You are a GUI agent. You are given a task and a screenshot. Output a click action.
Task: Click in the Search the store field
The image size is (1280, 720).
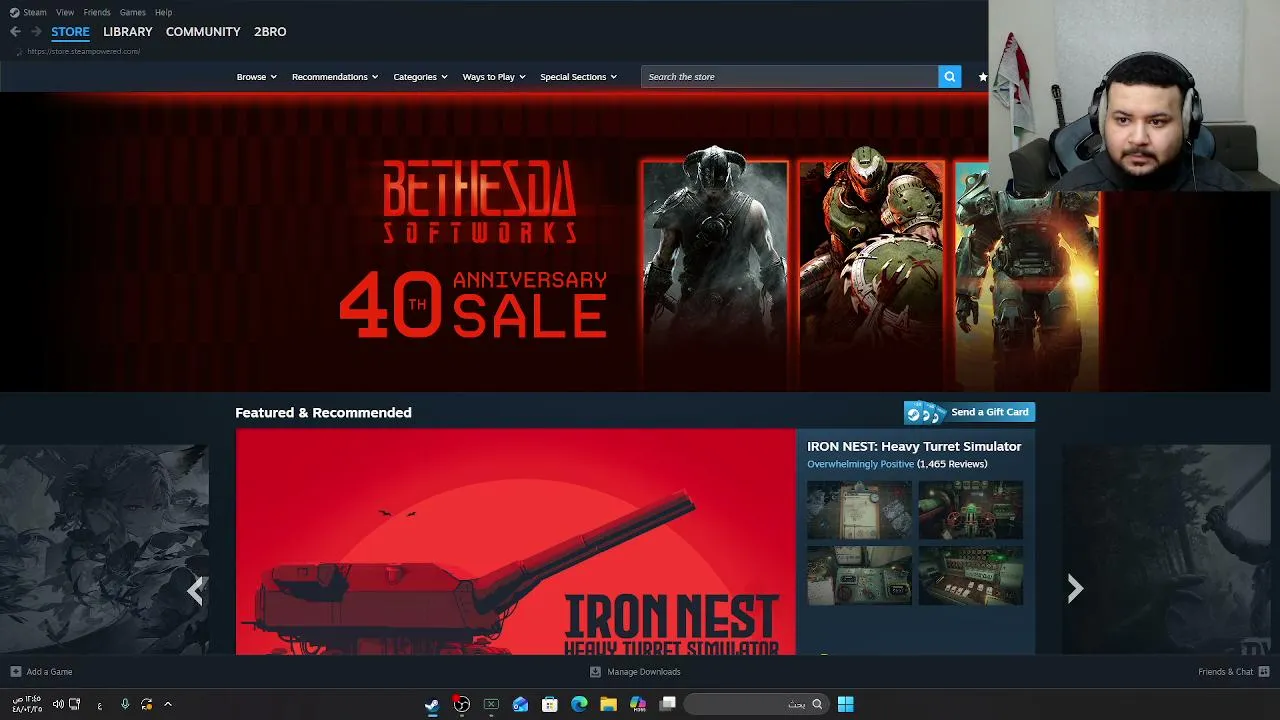[x=790, y=77]
